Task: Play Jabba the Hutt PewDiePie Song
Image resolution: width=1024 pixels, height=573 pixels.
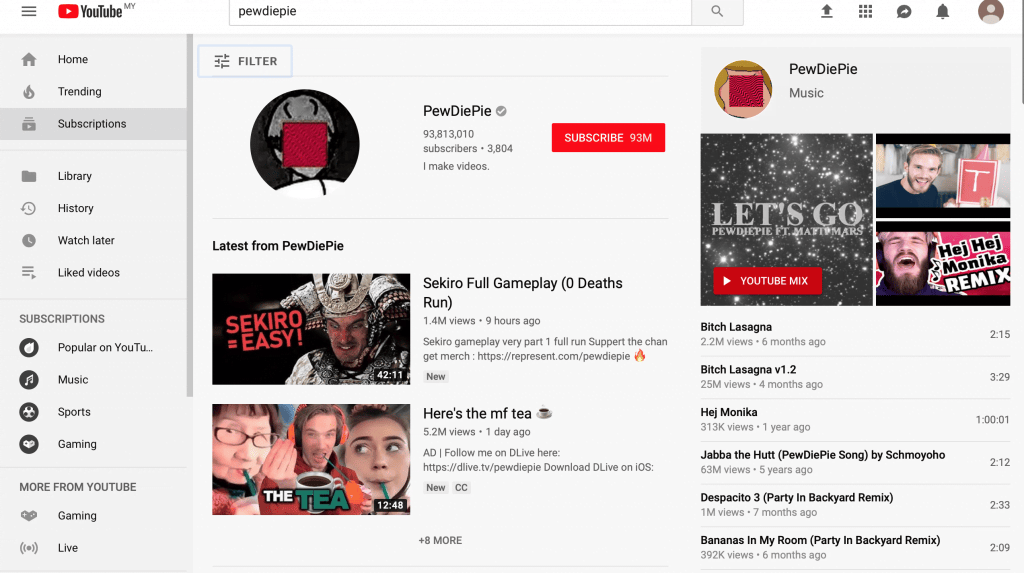Action: [x=856, y=462]
